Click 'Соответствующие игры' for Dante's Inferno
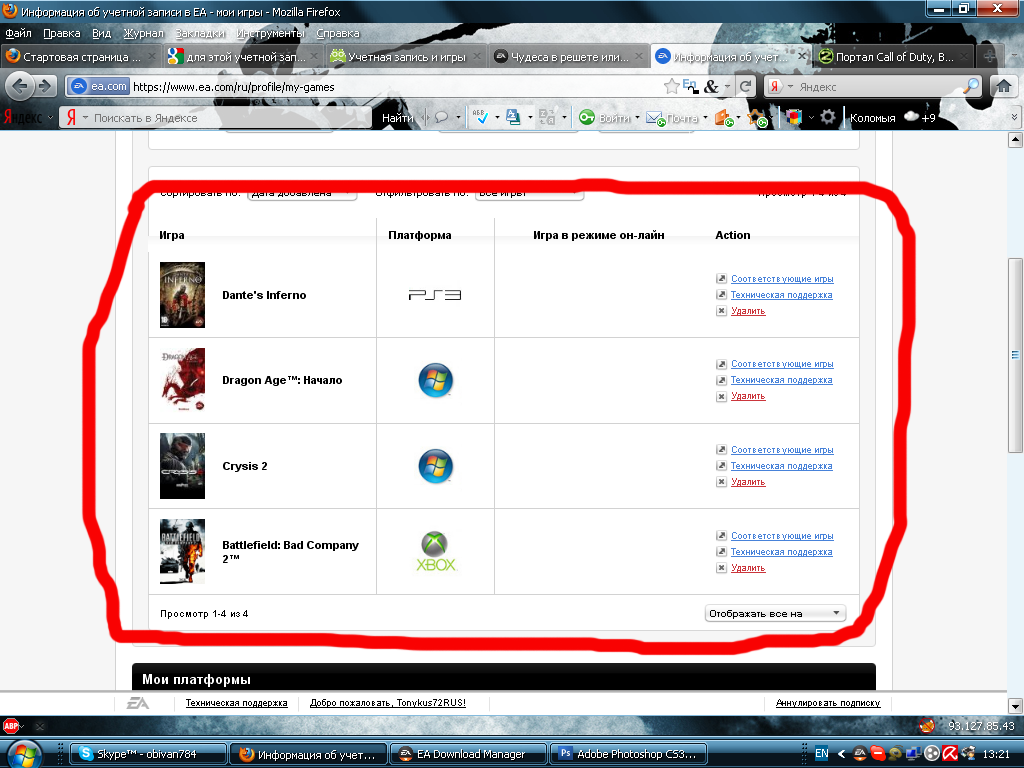Image resolution: width=1024 pixels, height=768 pixels. coord(782,279)
